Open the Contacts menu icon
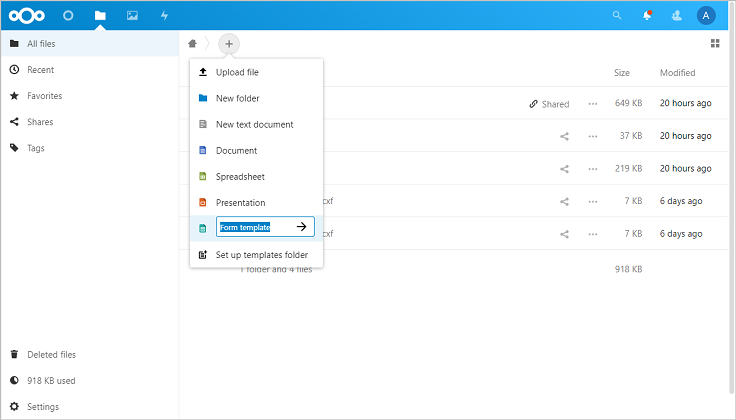736x420 pixels. click(x=677, y=16)
